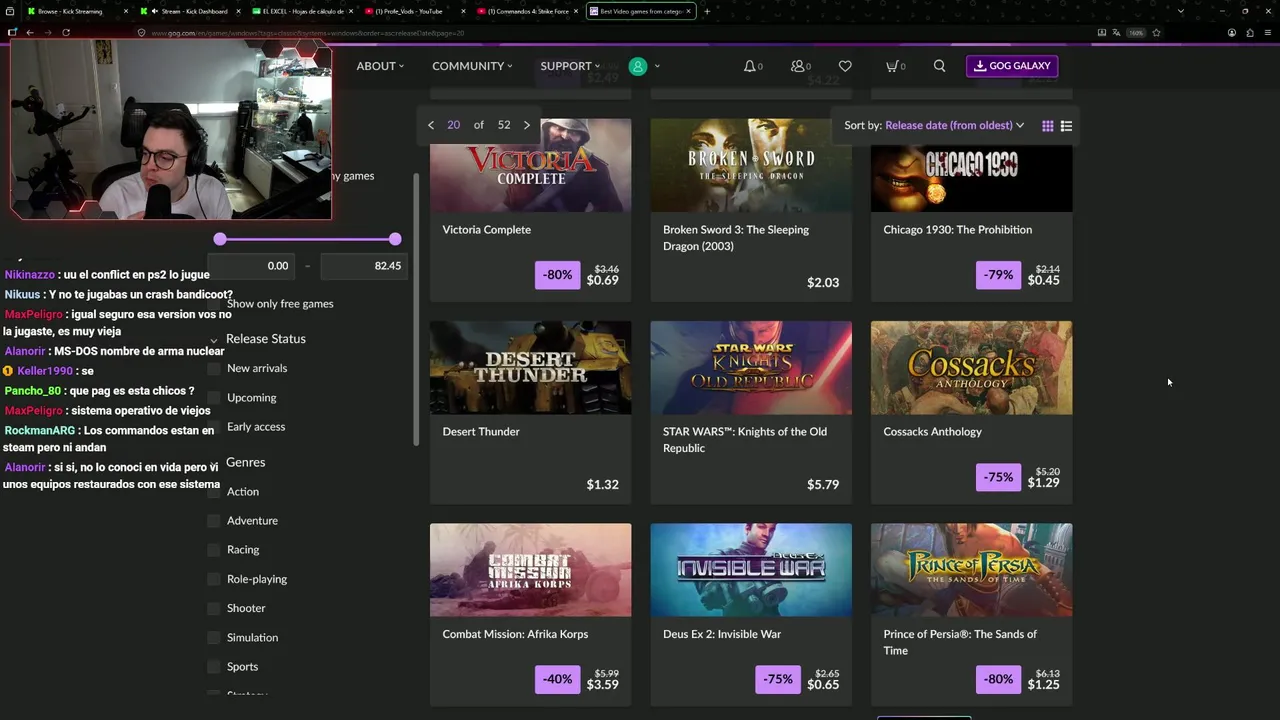Switch to the Commandos 4: Strike Force tab
1280x720 pixels.
coord(527,11)
